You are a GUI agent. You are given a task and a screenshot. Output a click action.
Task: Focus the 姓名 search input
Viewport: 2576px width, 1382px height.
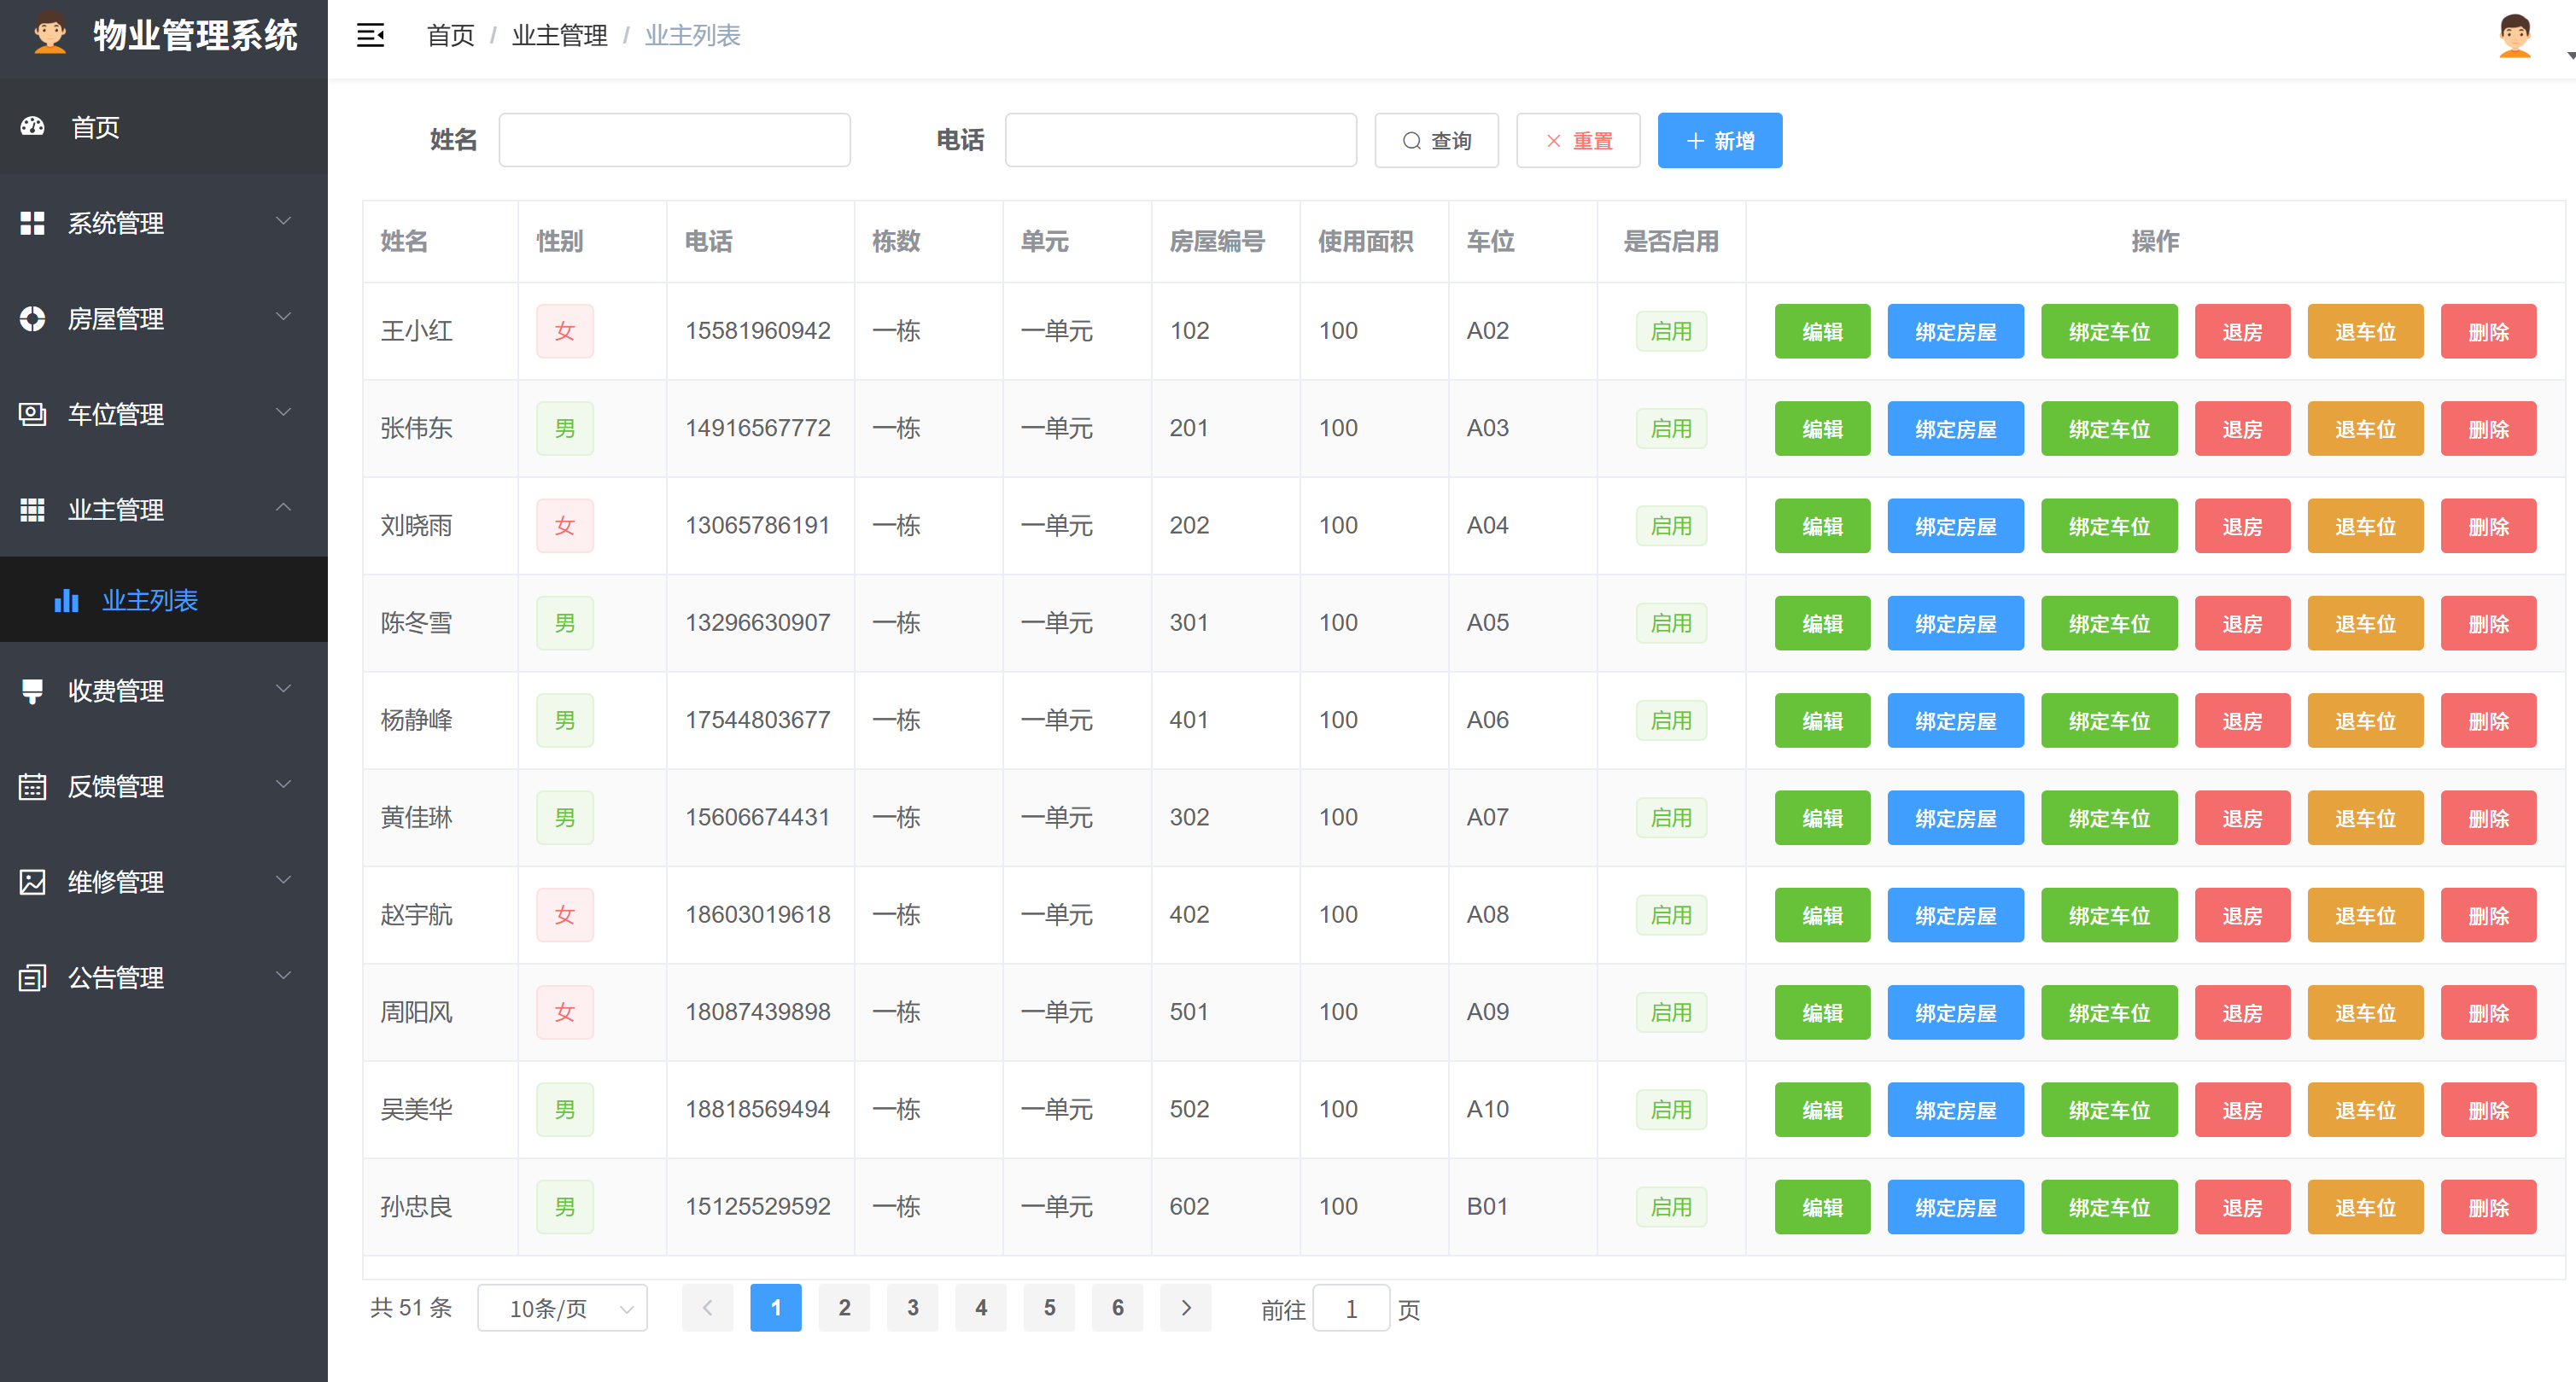pyautogui.click(x=674, y=140)
